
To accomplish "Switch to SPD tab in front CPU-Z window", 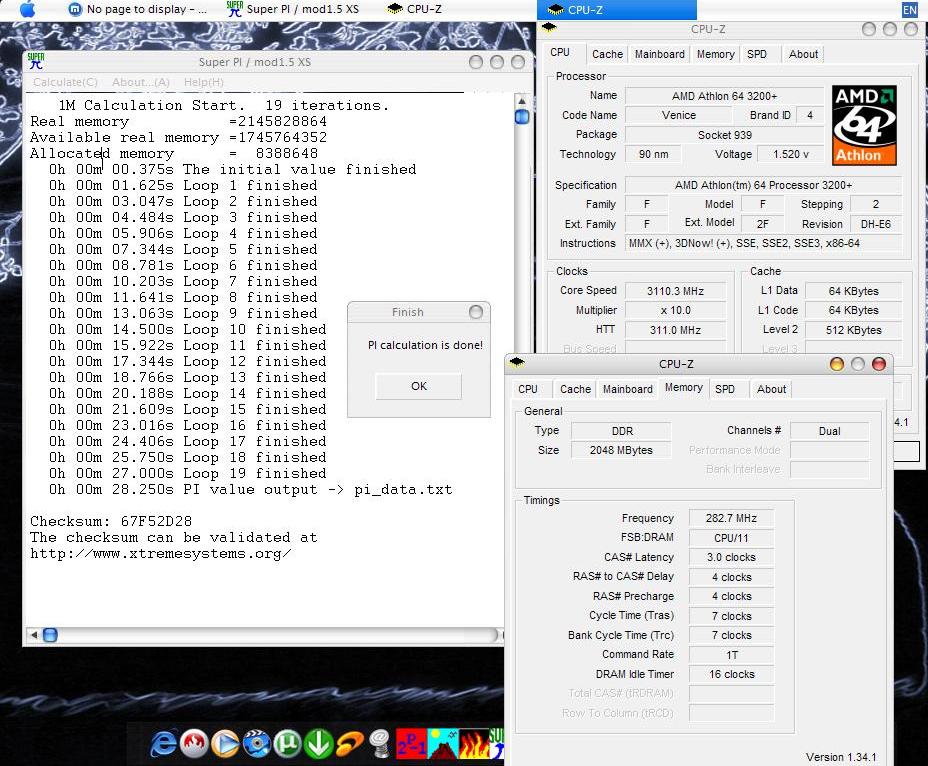I will [725, 389].
